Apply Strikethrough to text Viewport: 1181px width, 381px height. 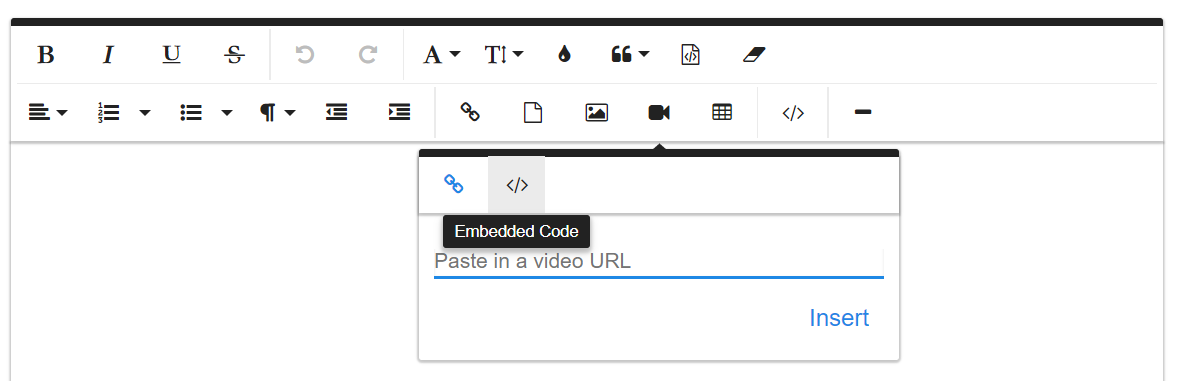(235, 55)
